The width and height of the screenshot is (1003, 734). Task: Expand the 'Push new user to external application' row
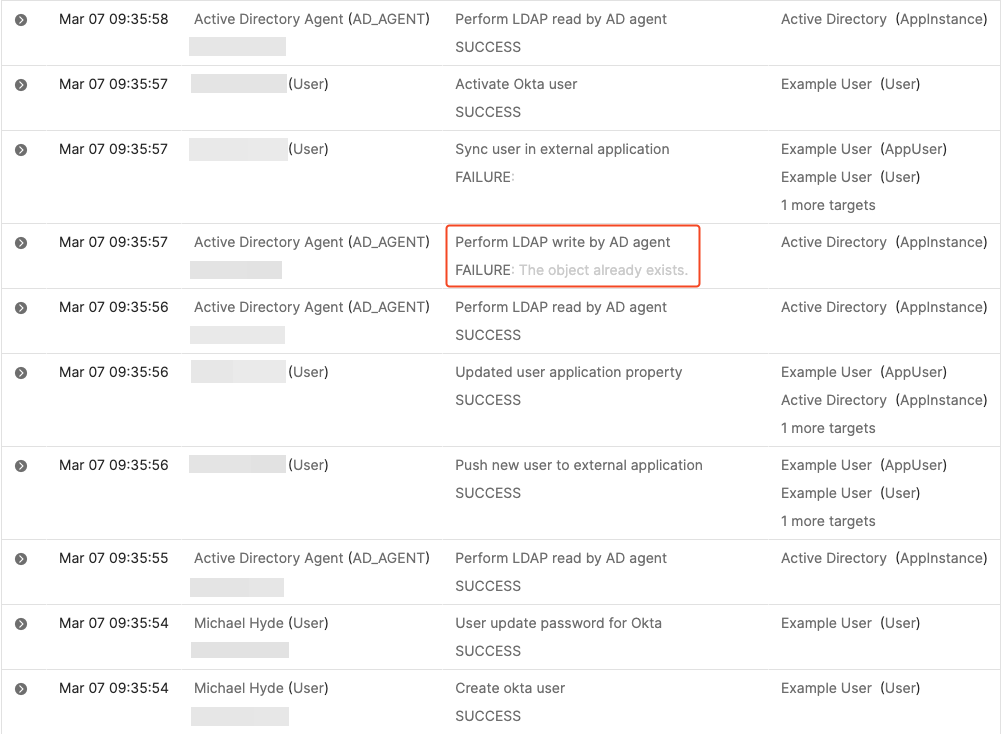(21, 466)
